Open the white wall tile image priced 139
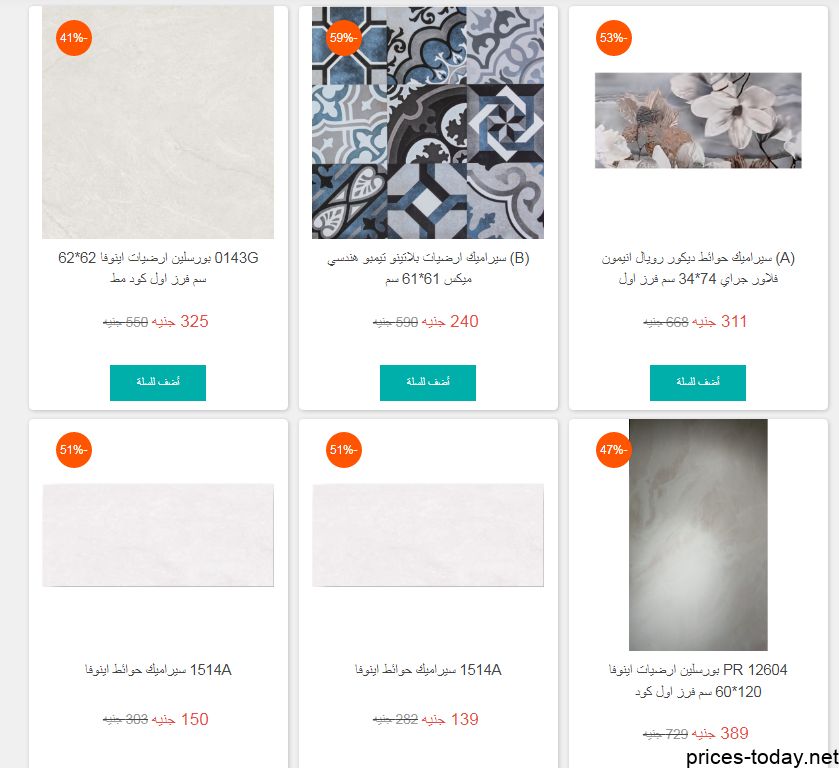This screenshot has width=839, height=768. point(428,535)
